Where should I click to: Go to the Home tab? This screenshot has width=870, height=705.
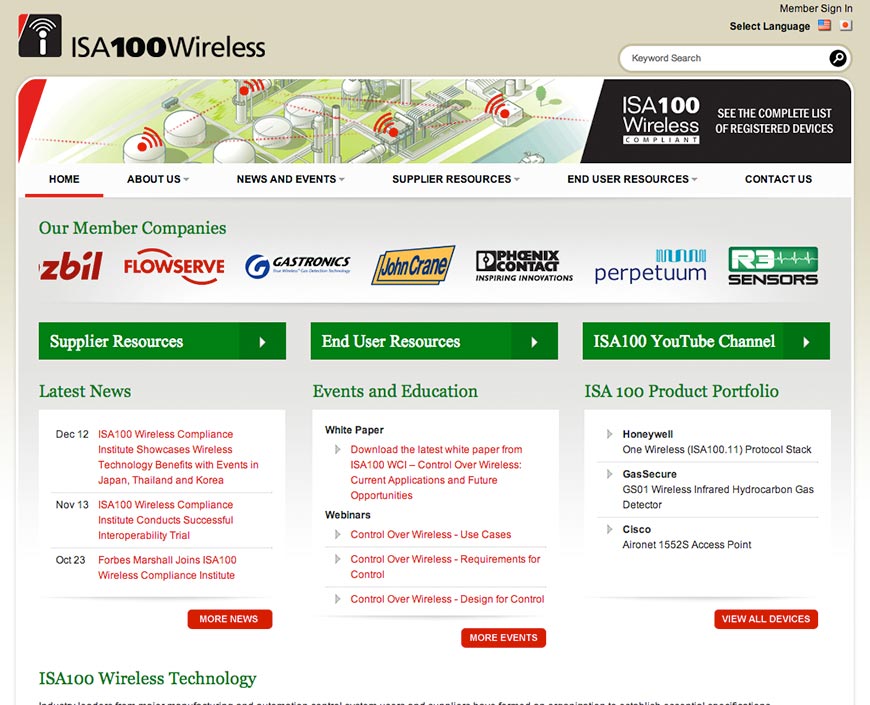click(x=64, y=179)
